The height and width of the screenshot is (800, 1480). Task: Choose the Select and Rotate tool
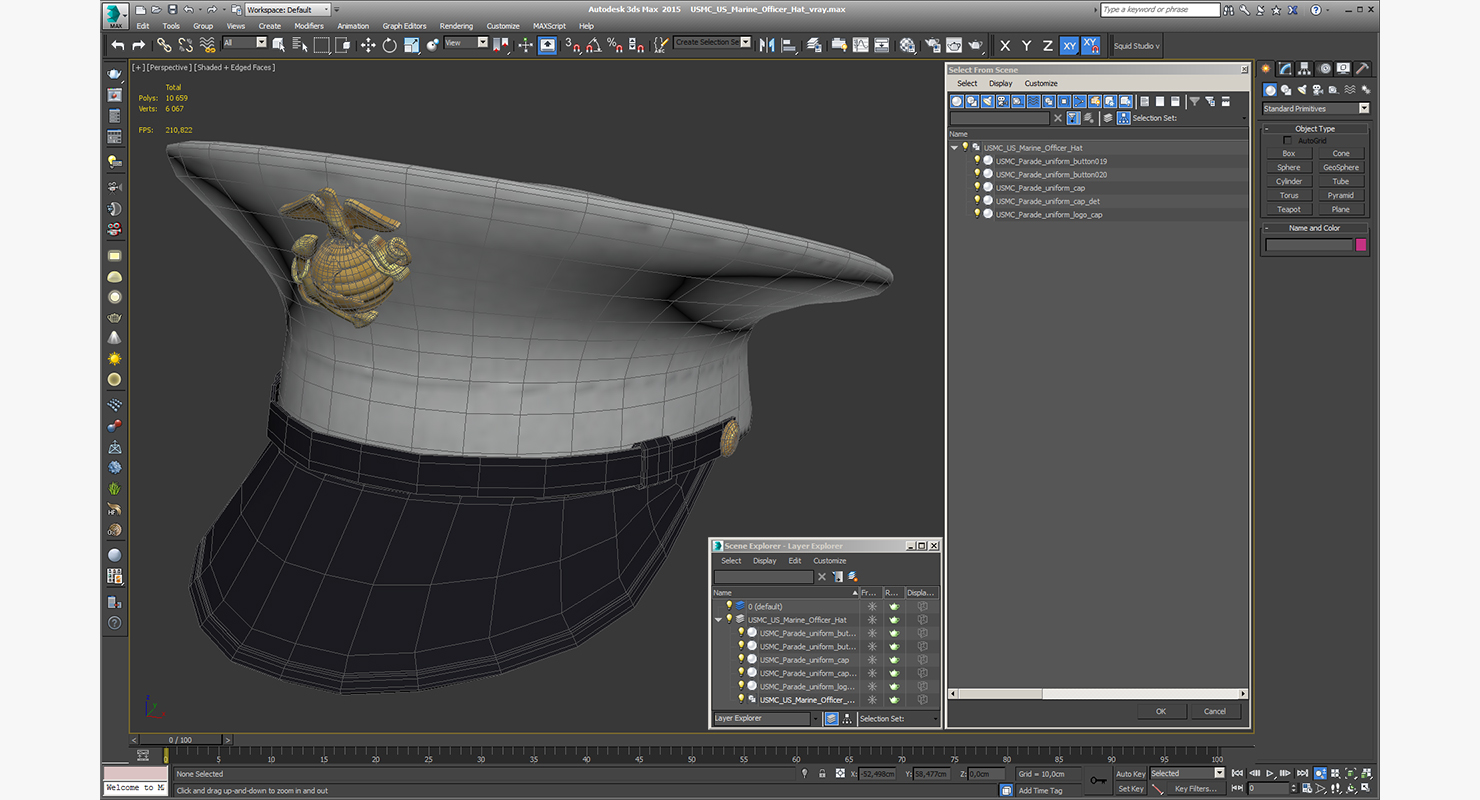click(389, 45)
